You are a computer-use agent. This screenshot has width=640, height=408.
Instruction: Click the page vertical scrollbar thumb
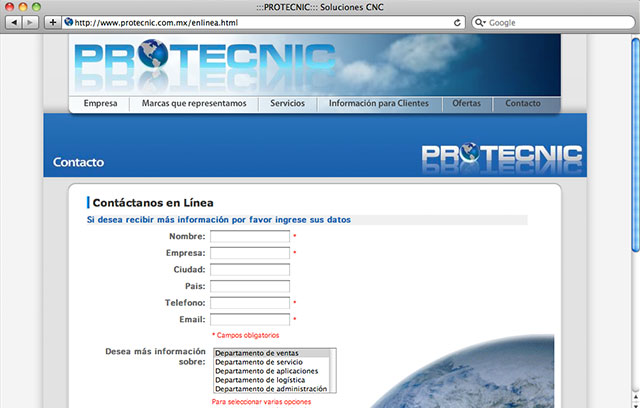(x=636, y=145)
